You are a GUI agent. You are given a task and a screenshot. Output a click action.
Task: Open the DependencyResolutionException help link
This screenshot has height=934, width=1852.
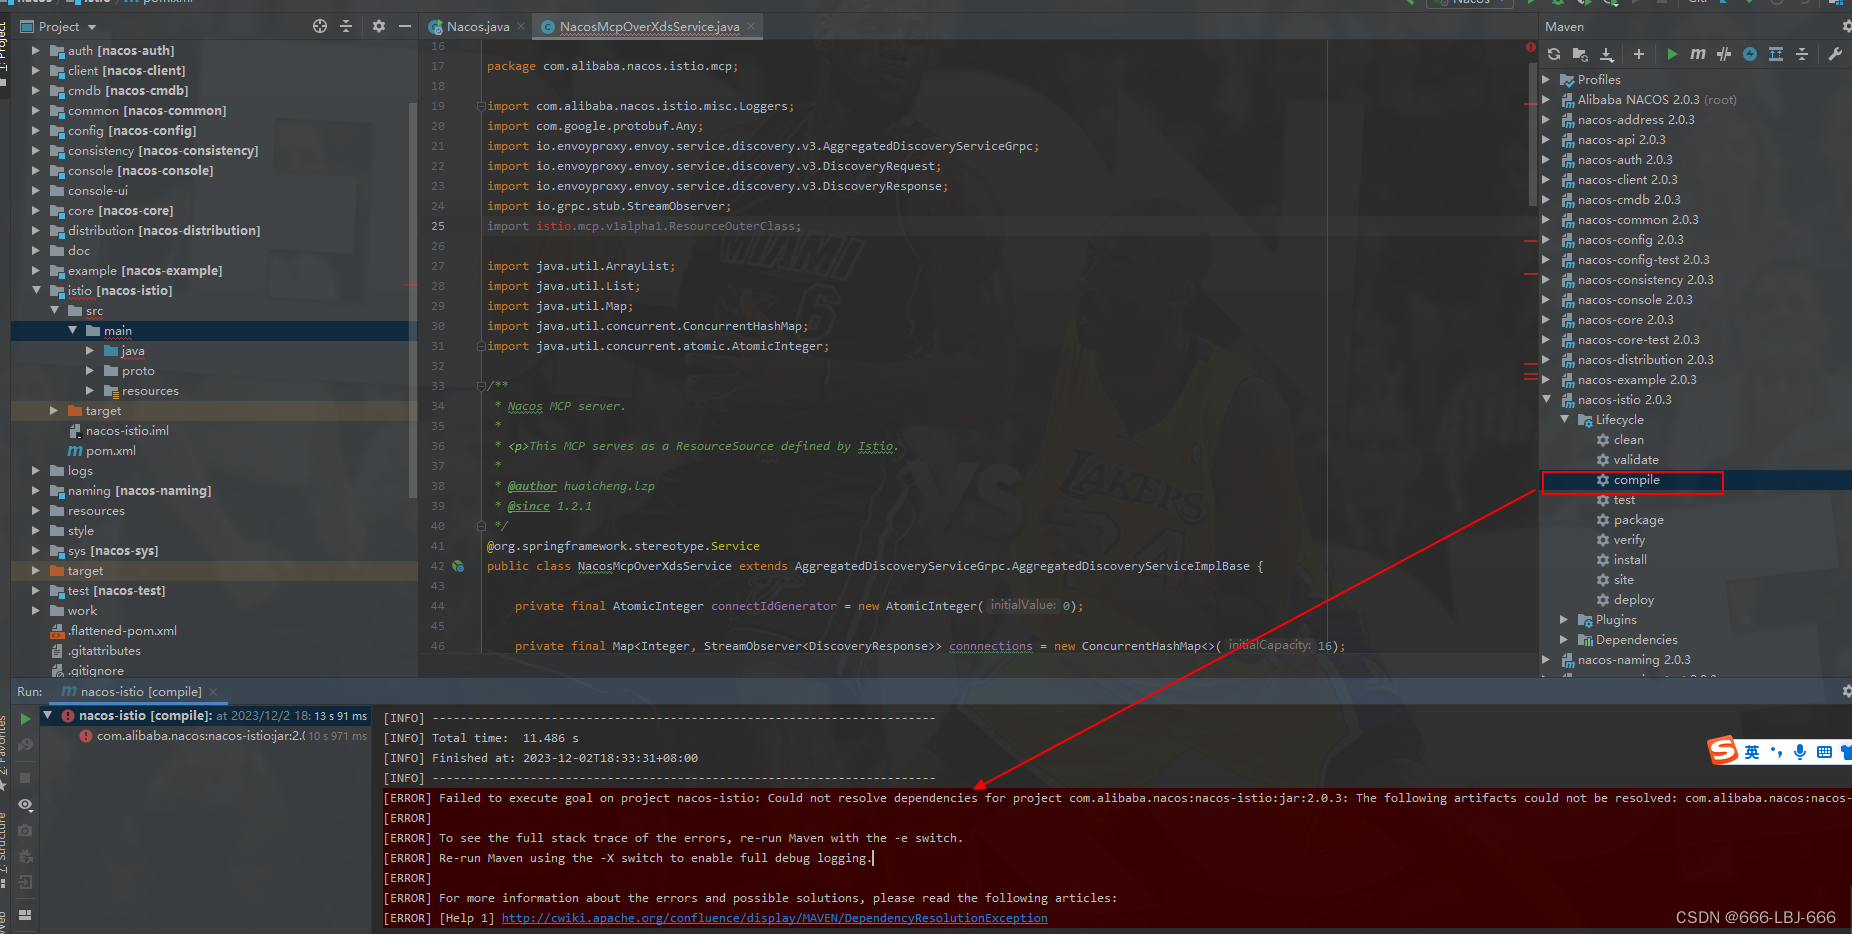(x=775, y=918)
